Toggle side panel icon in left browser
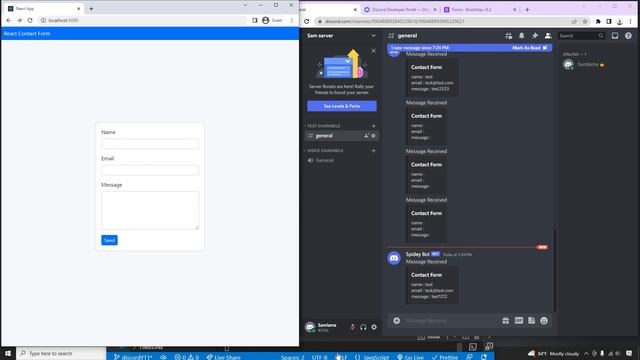 tap(255, 20)
